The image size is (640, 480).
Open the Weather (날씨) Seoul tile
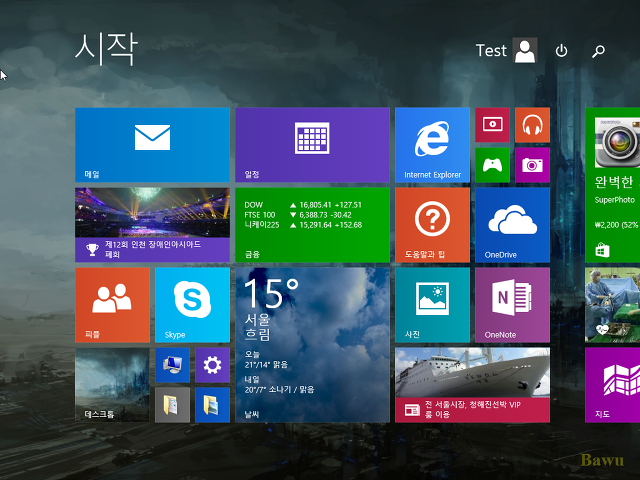click(312, 345)
